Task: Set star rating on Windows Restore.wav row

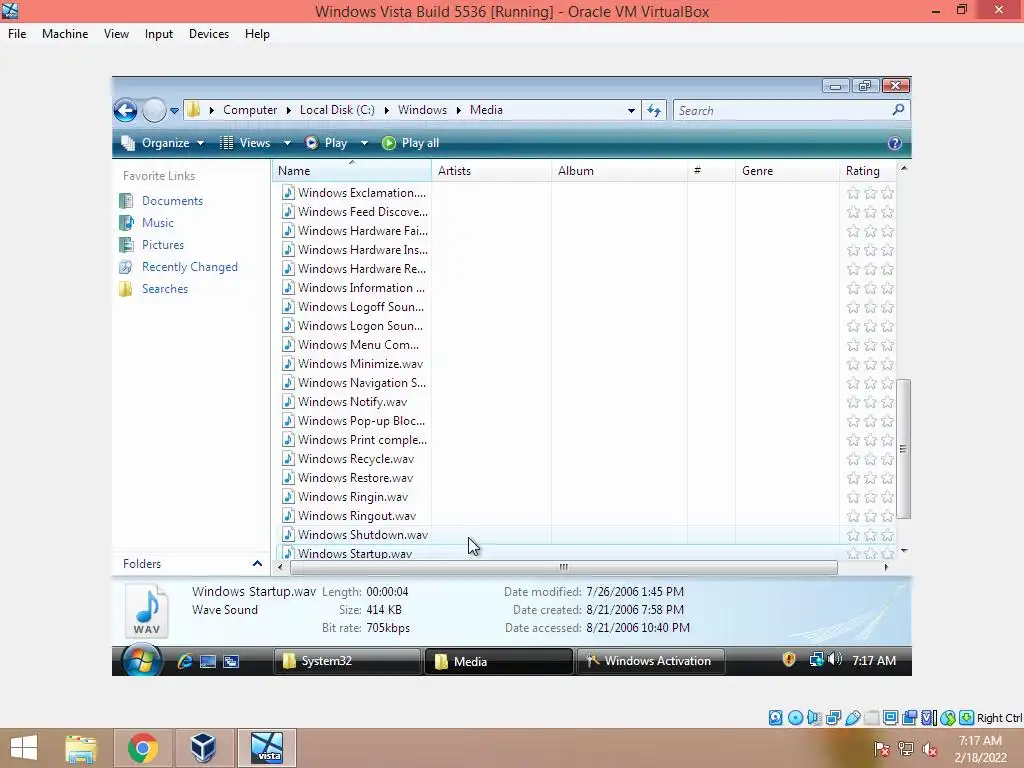Action: 871,478
